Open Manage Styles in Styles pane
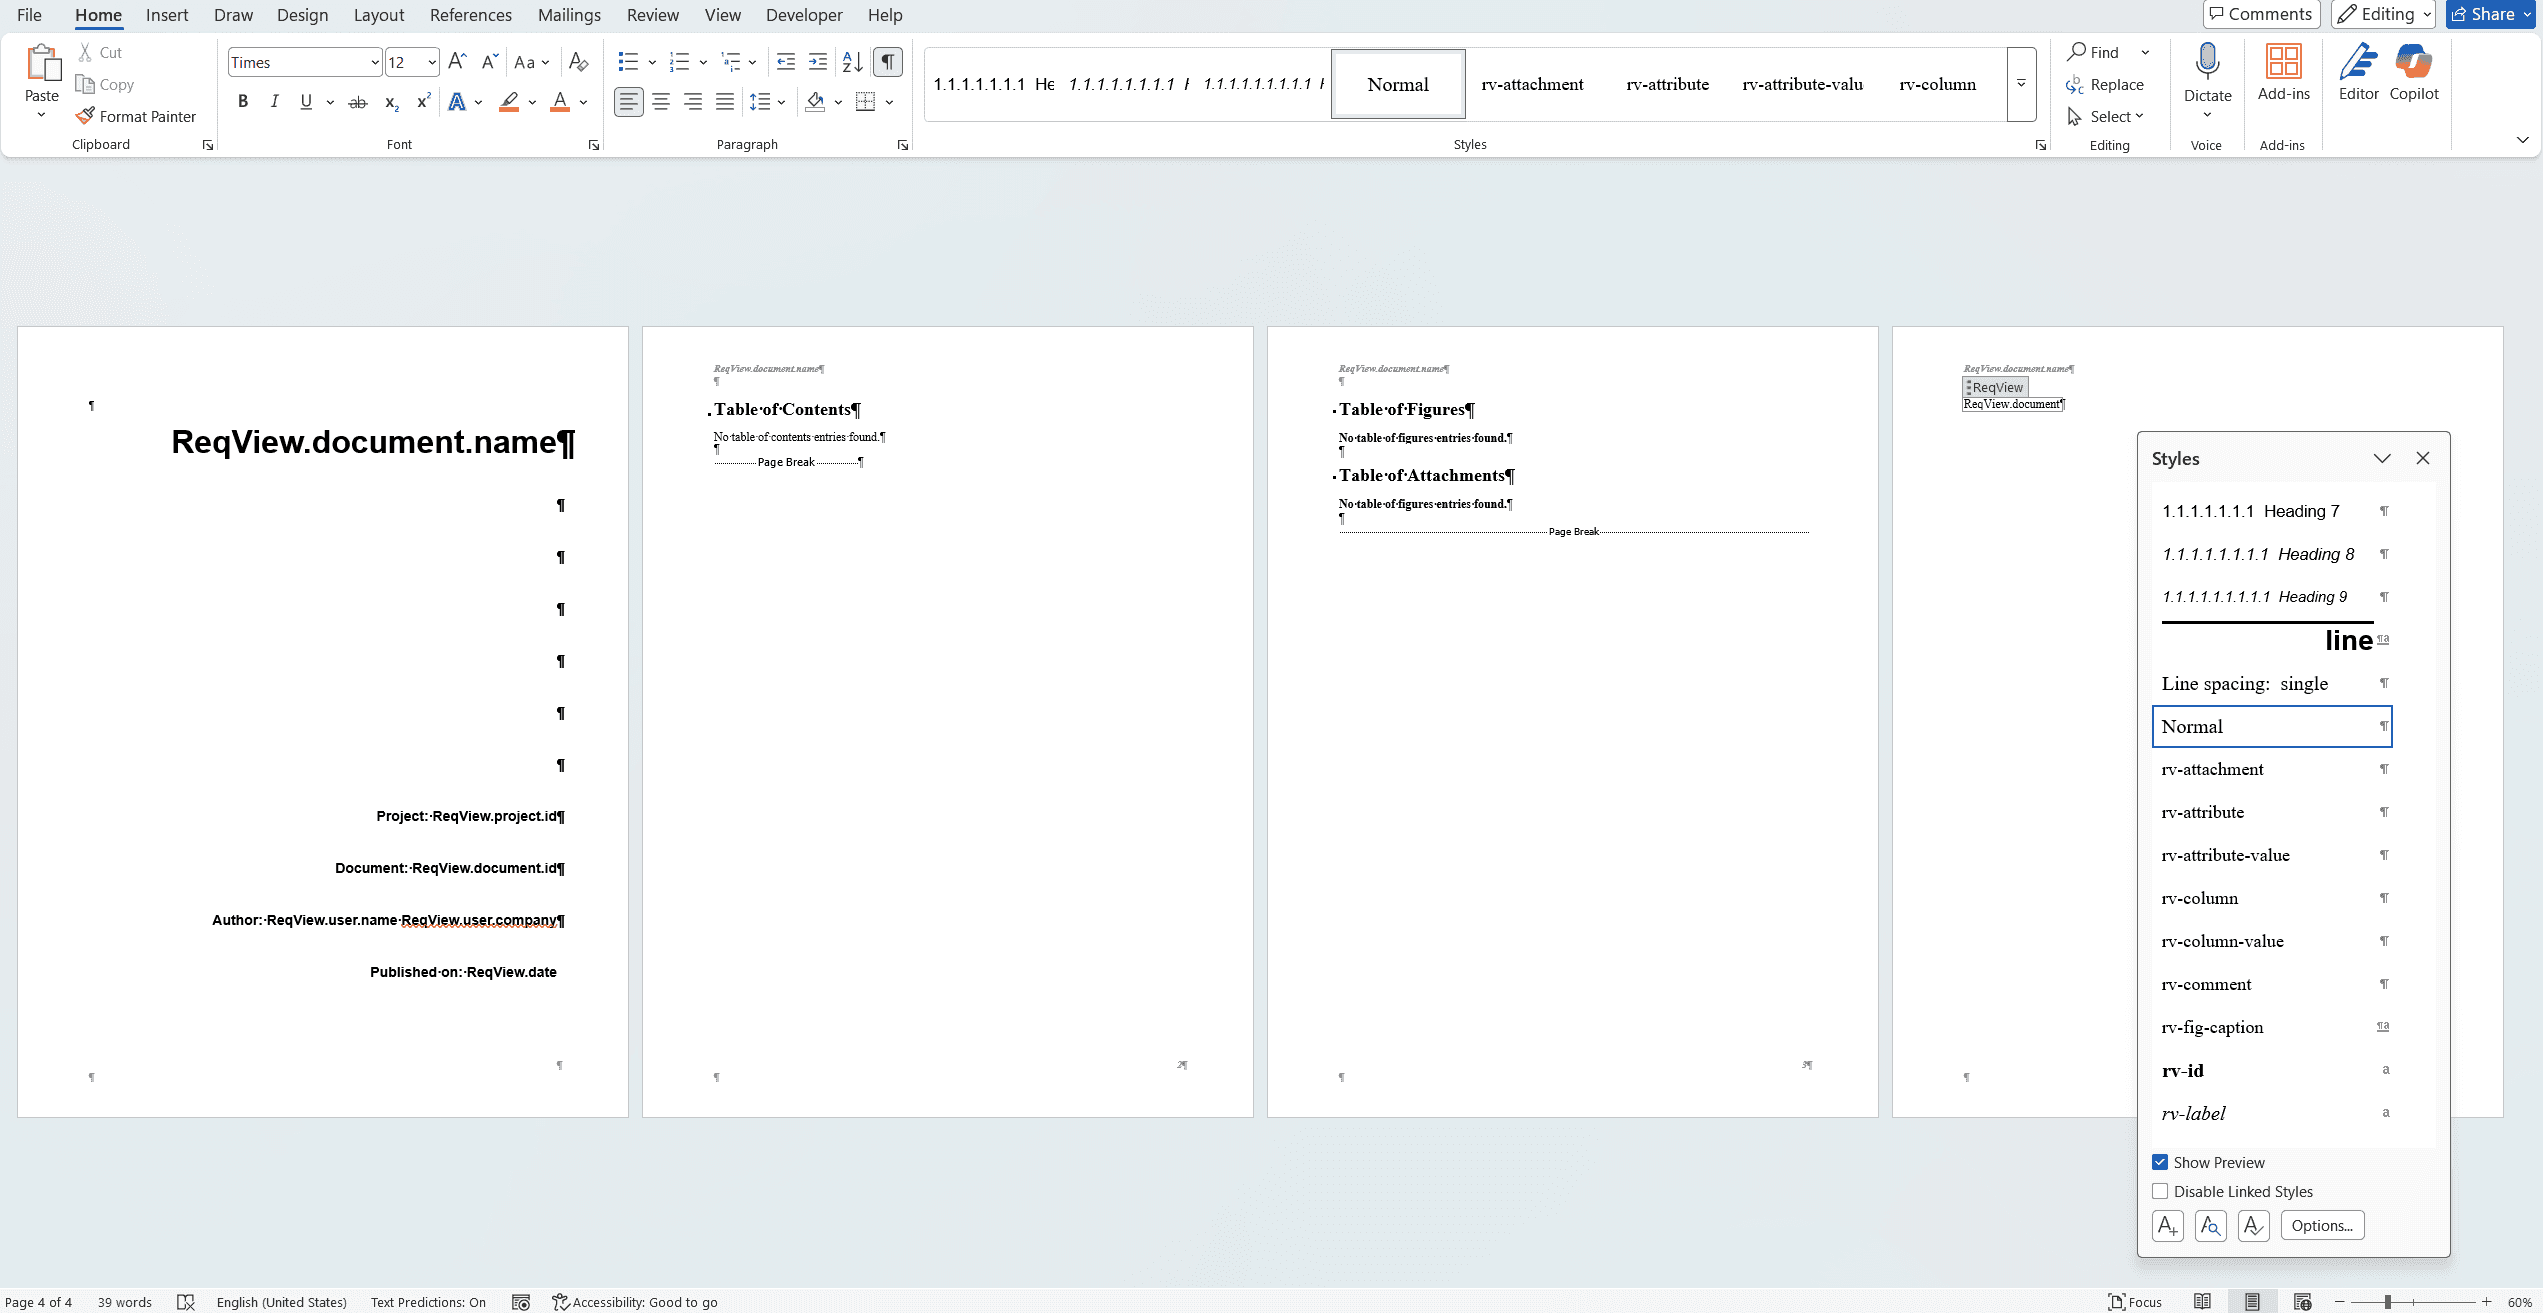This screenshot has width=2543, height=1313. (2253, 1225)
